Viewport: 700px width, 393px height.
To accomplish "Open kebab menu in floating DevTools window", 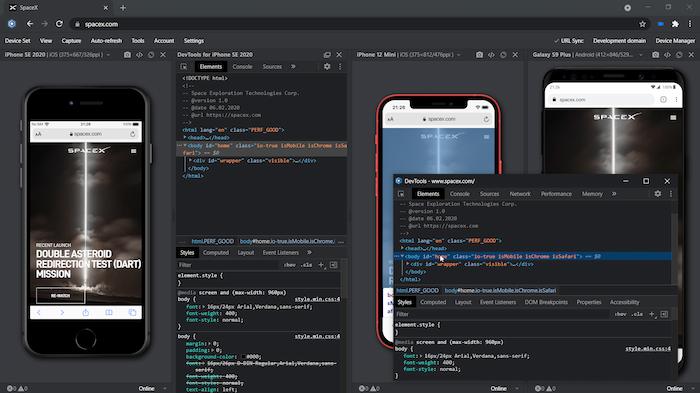I will [671, 194].
